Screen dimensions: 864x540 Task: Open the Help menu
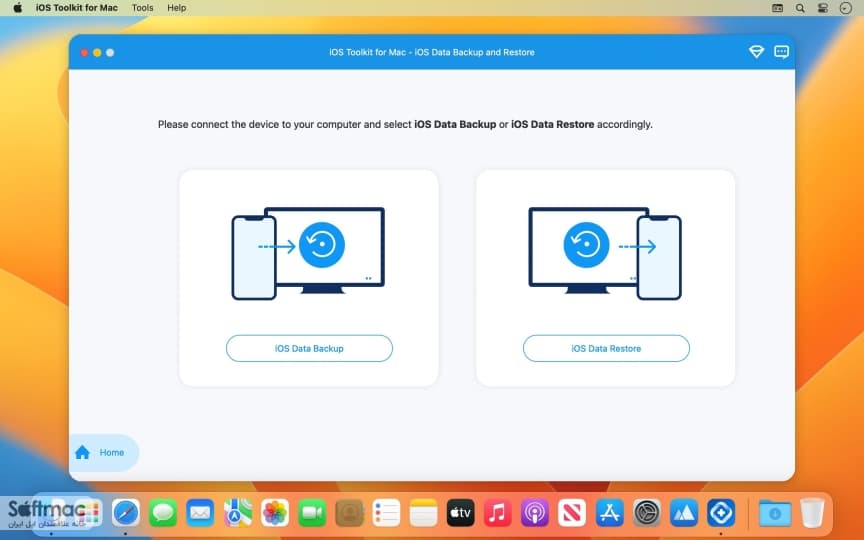click(176, 8)
